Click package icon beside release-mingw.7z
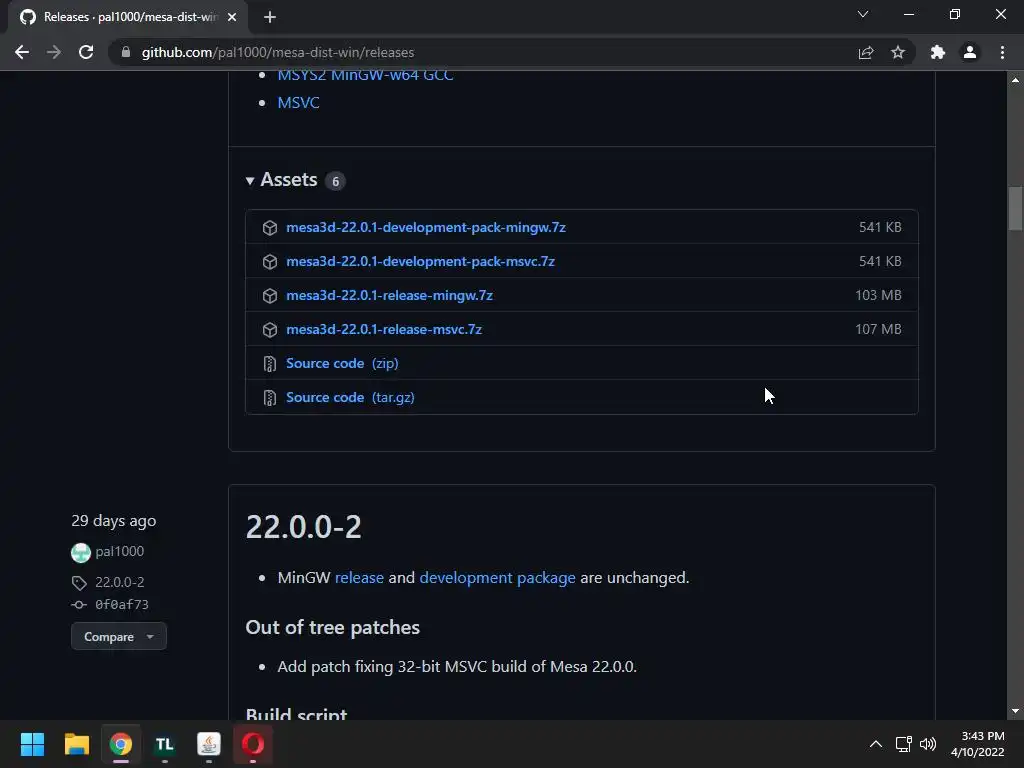 270,295
